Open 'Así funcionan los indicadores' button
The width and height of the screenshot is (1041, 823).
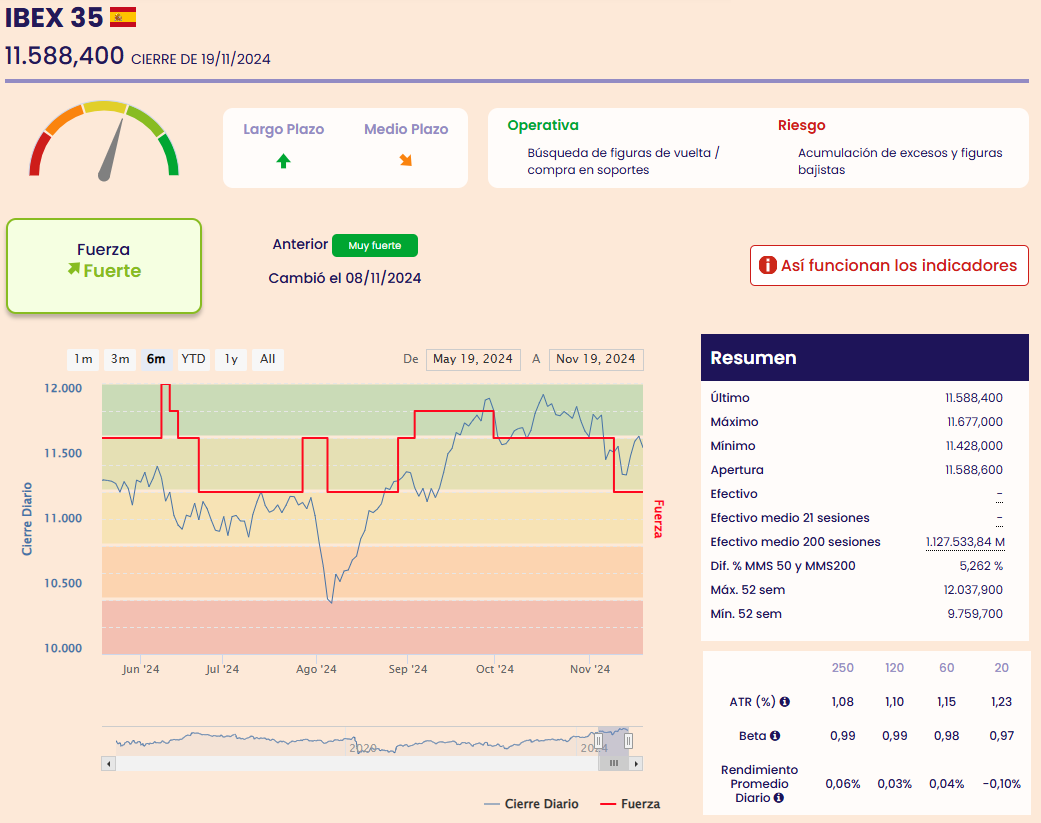coord(889,266)
